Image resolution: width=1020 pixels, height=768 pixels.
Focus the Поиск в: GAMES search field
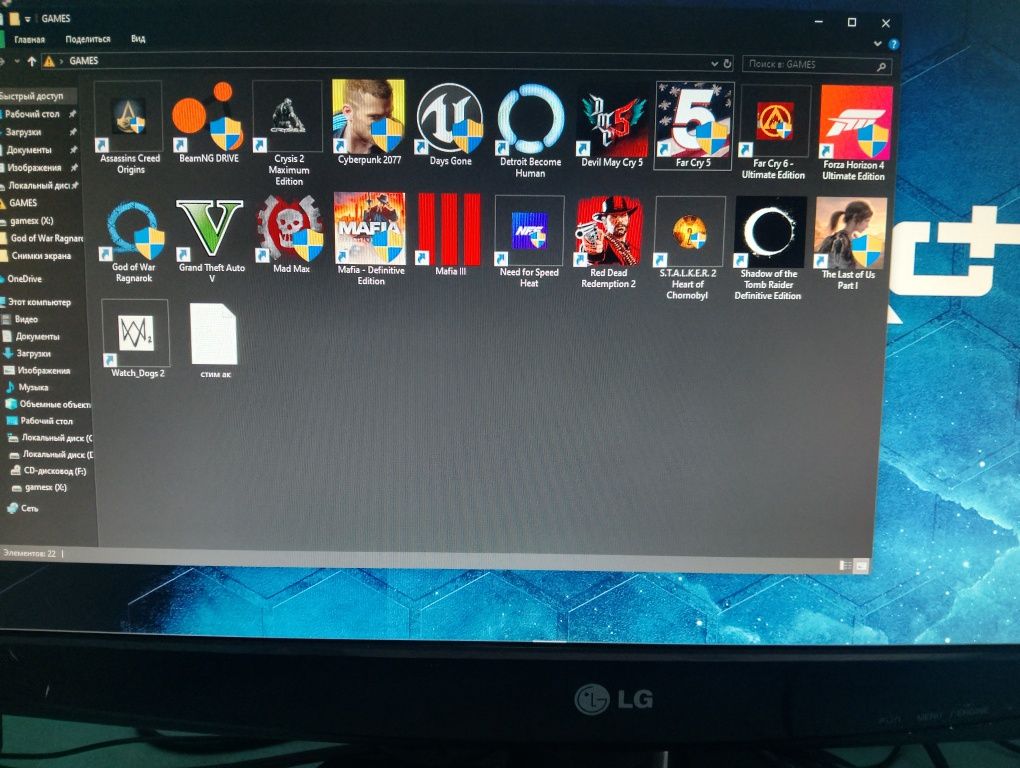(816, 64)
